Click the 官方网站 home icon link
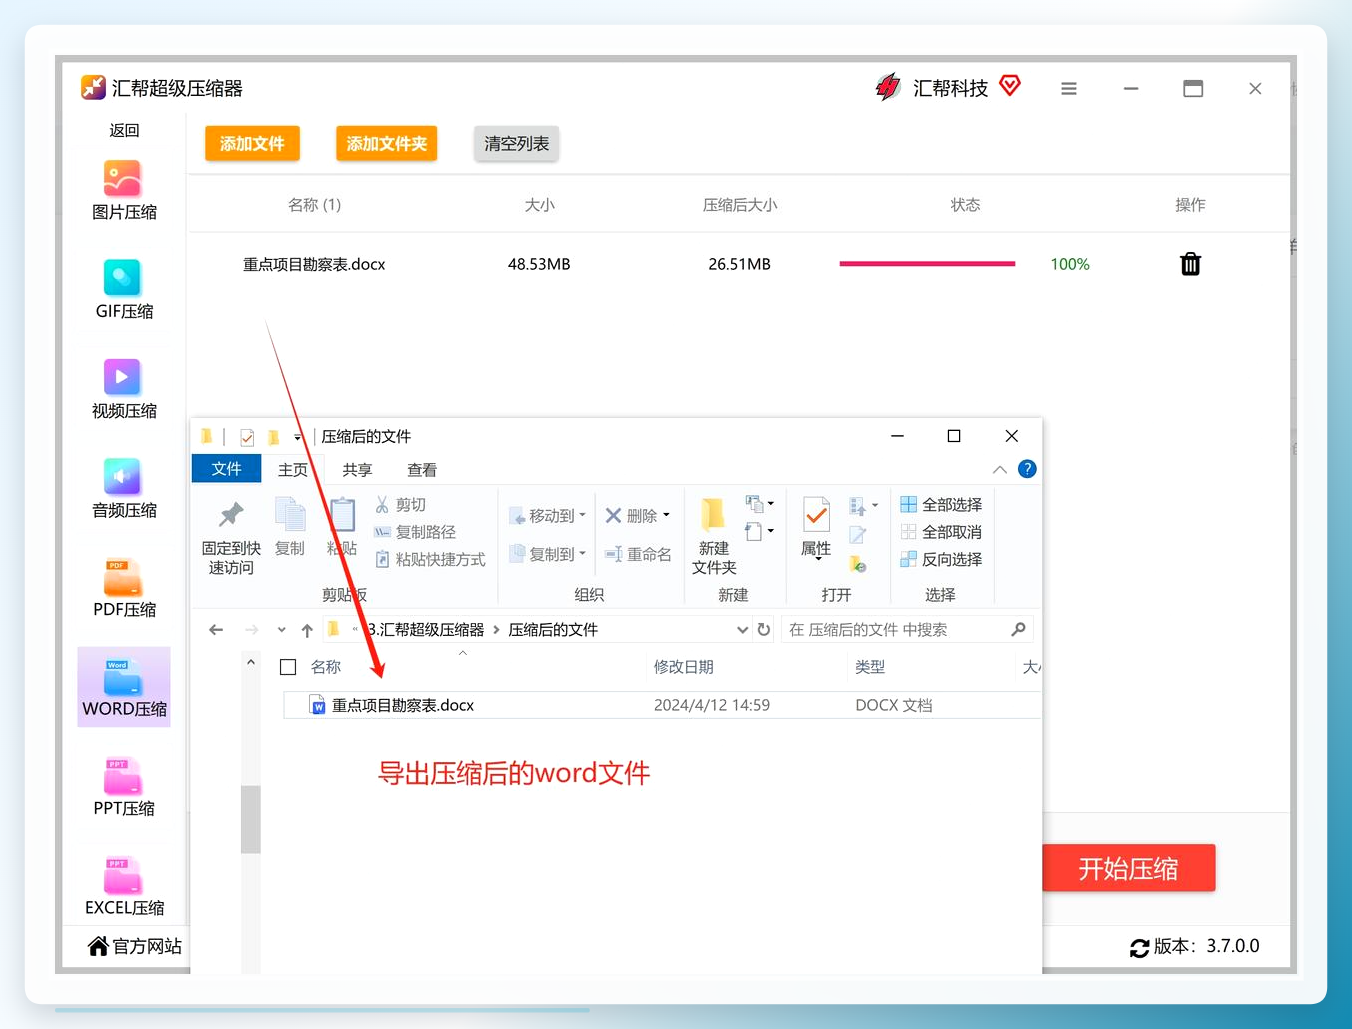 [98, 946]
